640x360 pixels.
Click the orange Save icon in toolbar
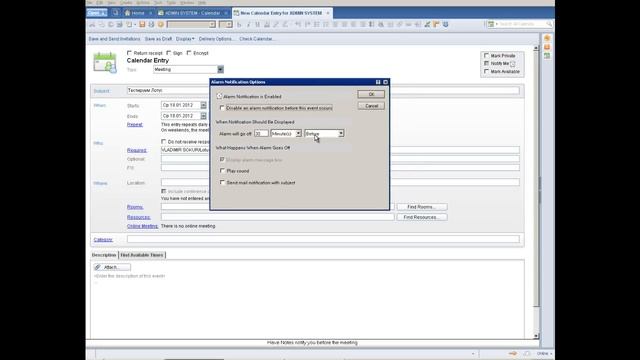point(142,25)
